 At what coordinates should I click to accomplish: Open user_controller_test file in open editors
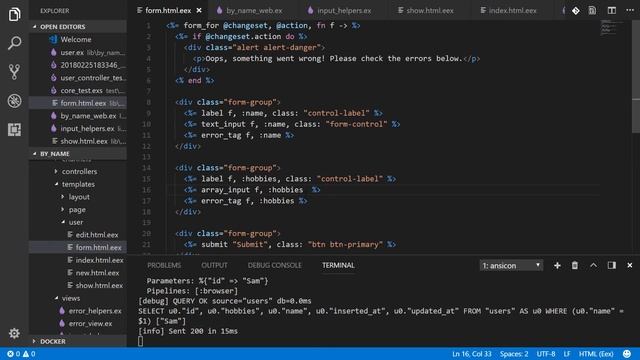(78, 78)
